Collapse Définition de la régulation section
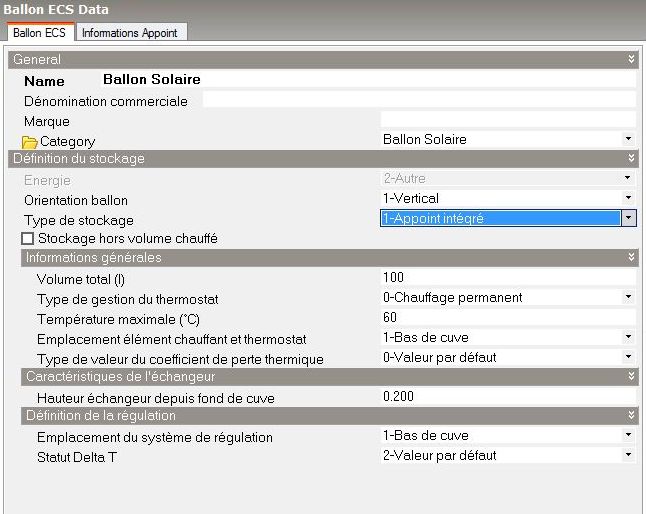This screenshot has height=514, width=646. [631, 415]
